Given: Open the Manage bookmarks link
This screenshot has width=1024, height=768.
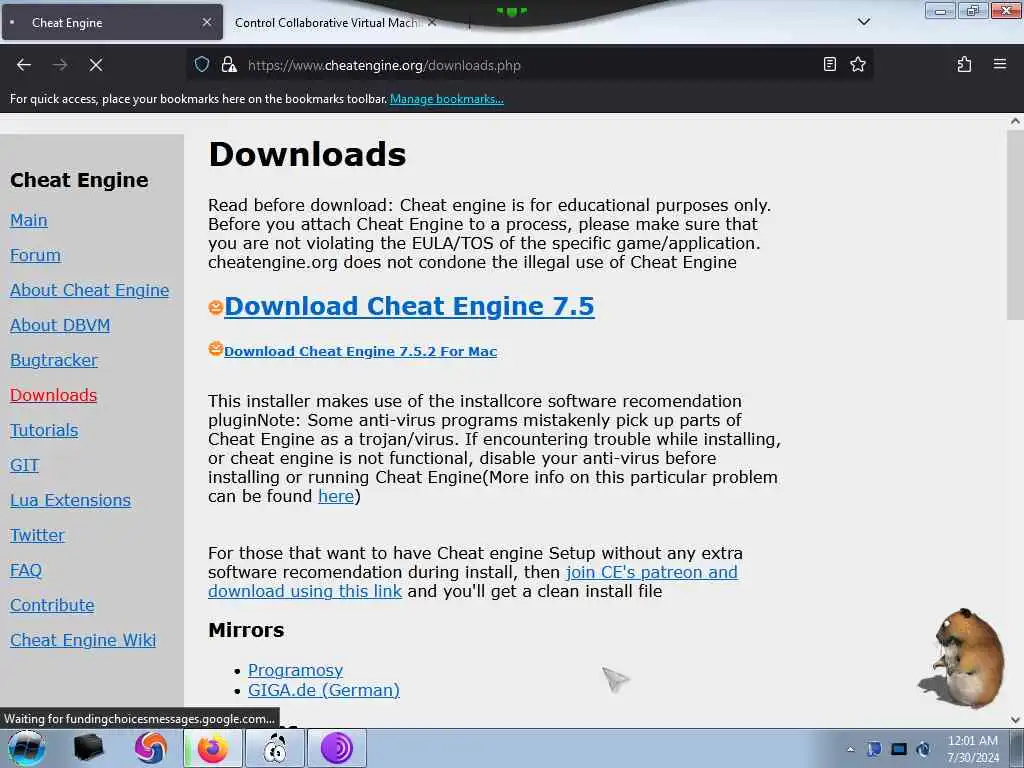Looking at the screenshot, I should click(447, 99).
